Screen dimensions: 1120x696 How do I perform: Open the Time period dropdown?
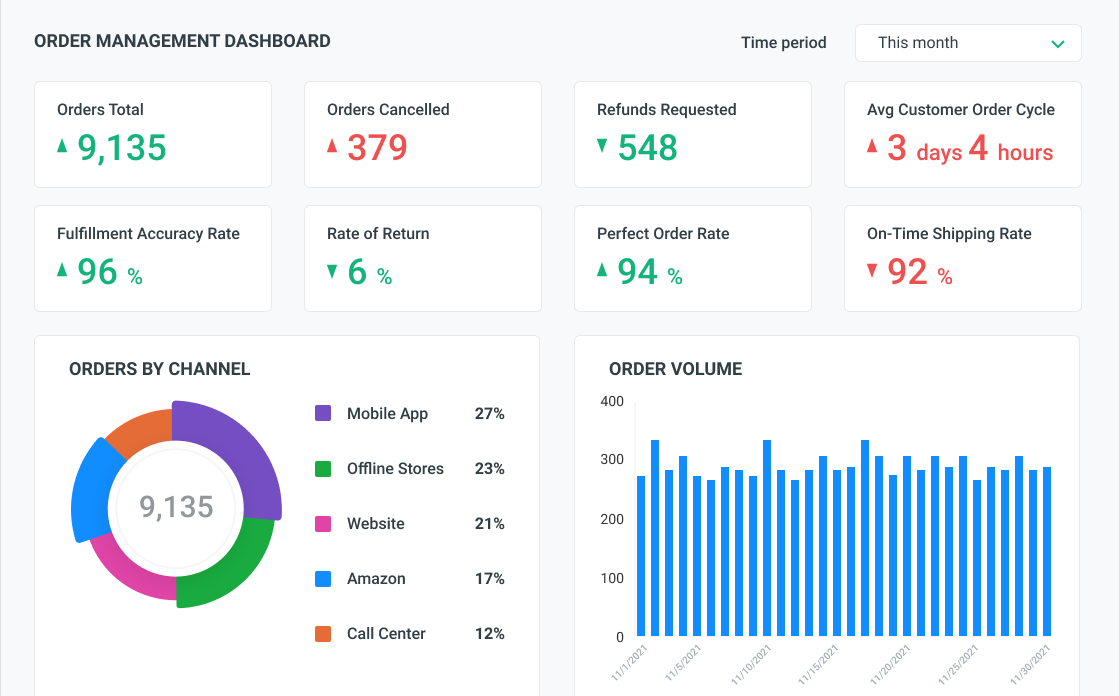pyautogui.click(x=967, y=43)
